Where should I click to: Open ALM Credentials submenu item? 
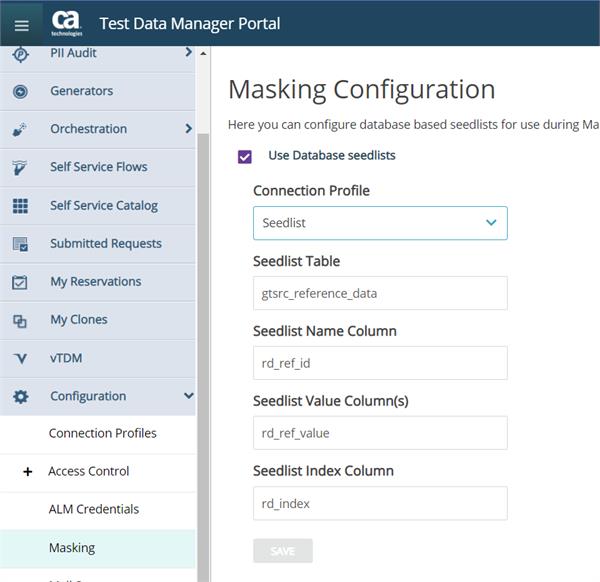pos(98,510)
